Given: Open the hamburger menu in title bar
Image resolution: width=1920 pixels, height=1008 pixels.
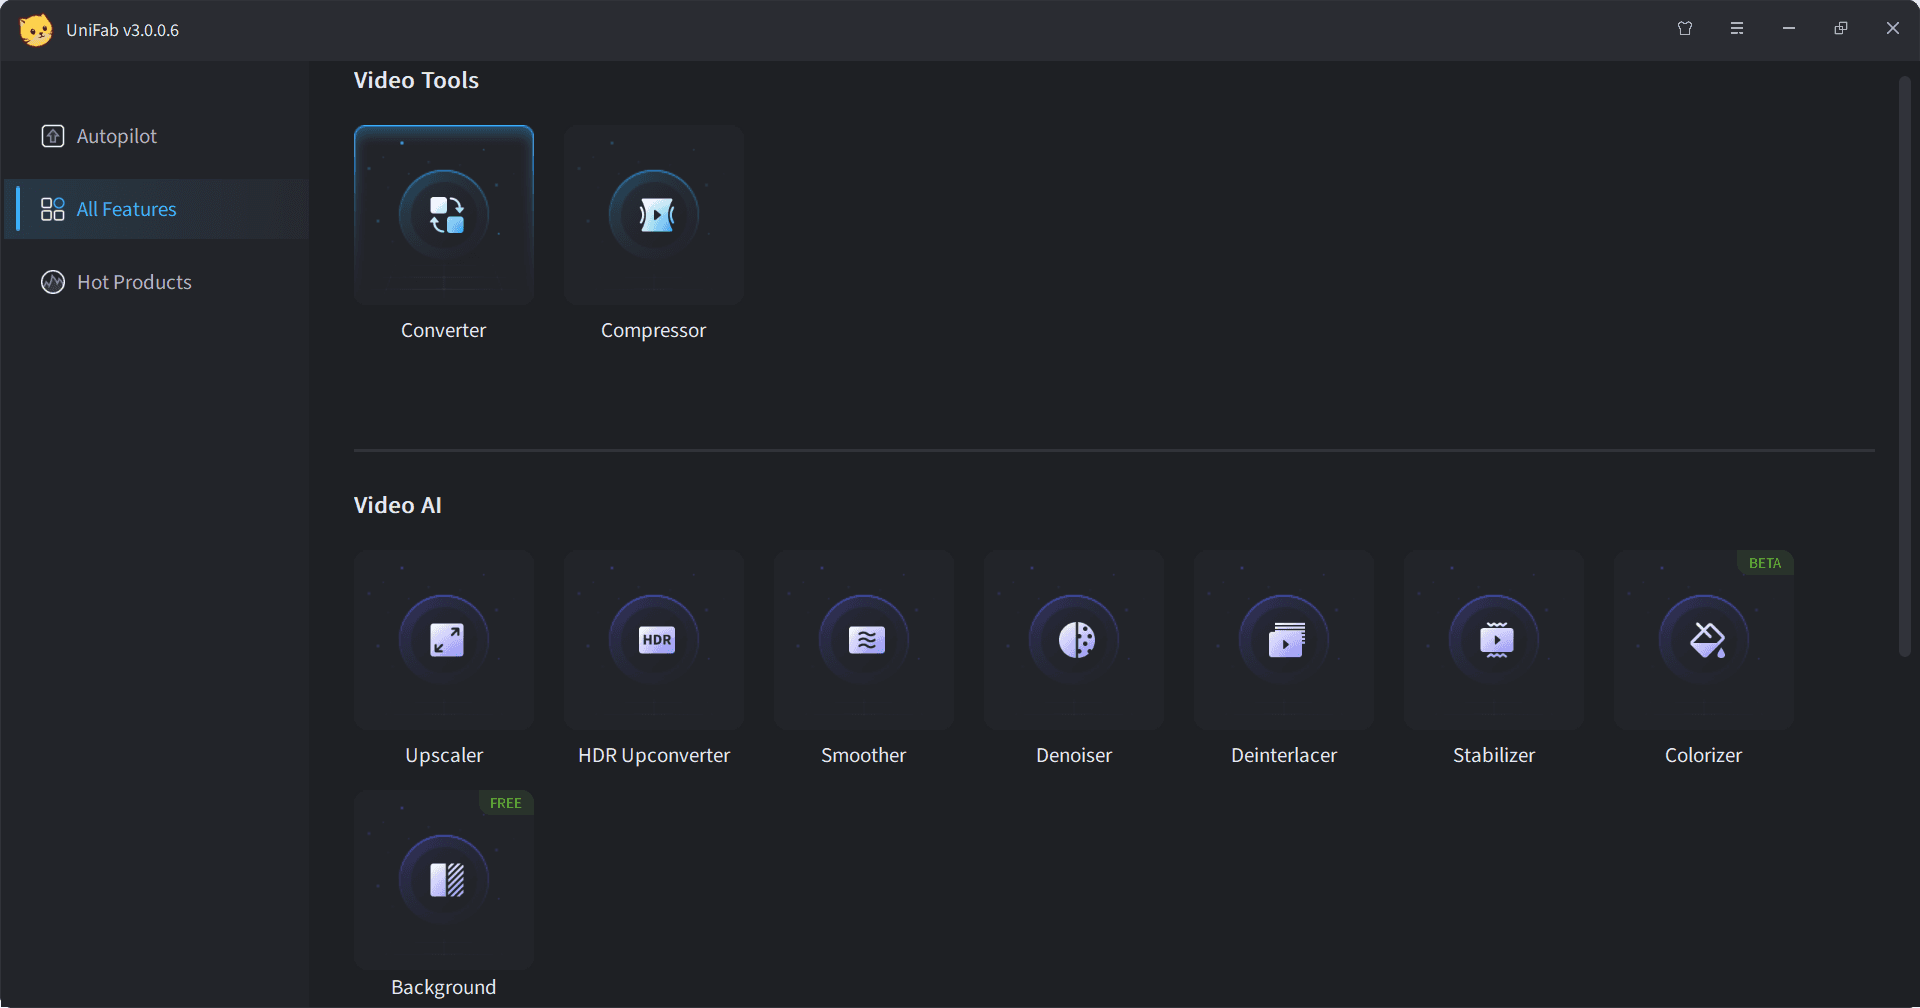Looking at the screenshot, I should coord(1737,29).
